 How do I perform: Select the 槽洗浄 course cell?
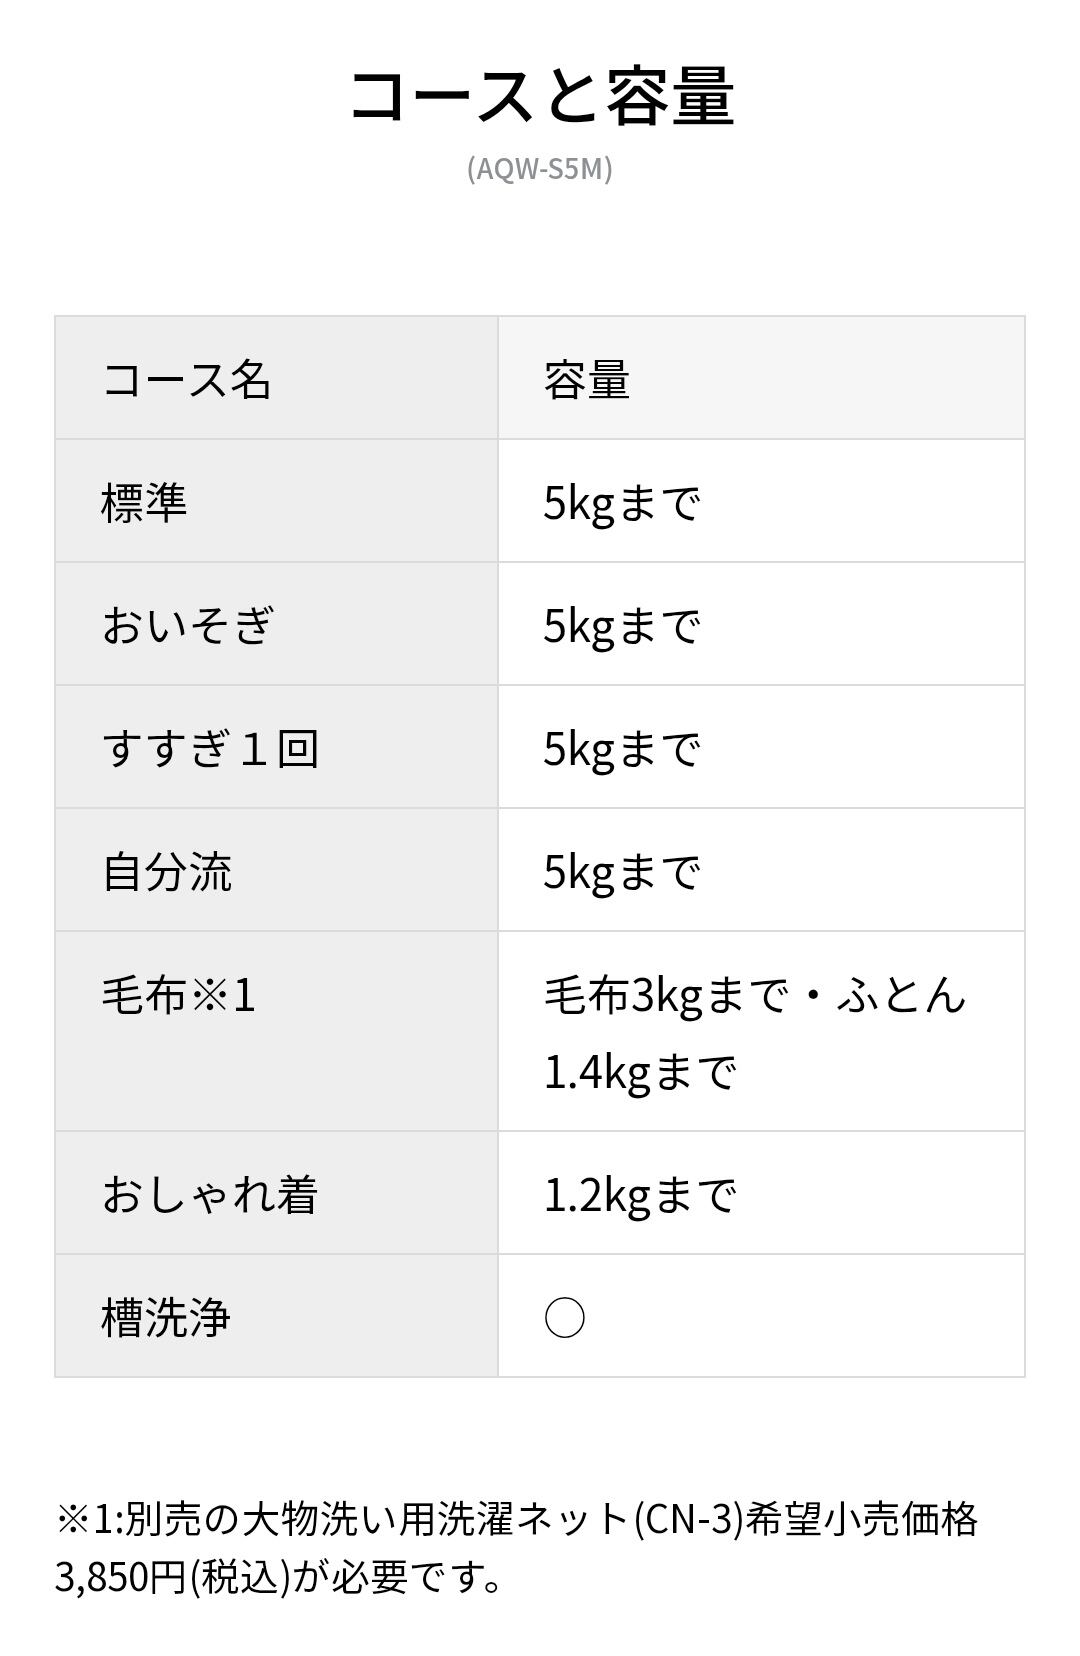(x=166, y=1317)
